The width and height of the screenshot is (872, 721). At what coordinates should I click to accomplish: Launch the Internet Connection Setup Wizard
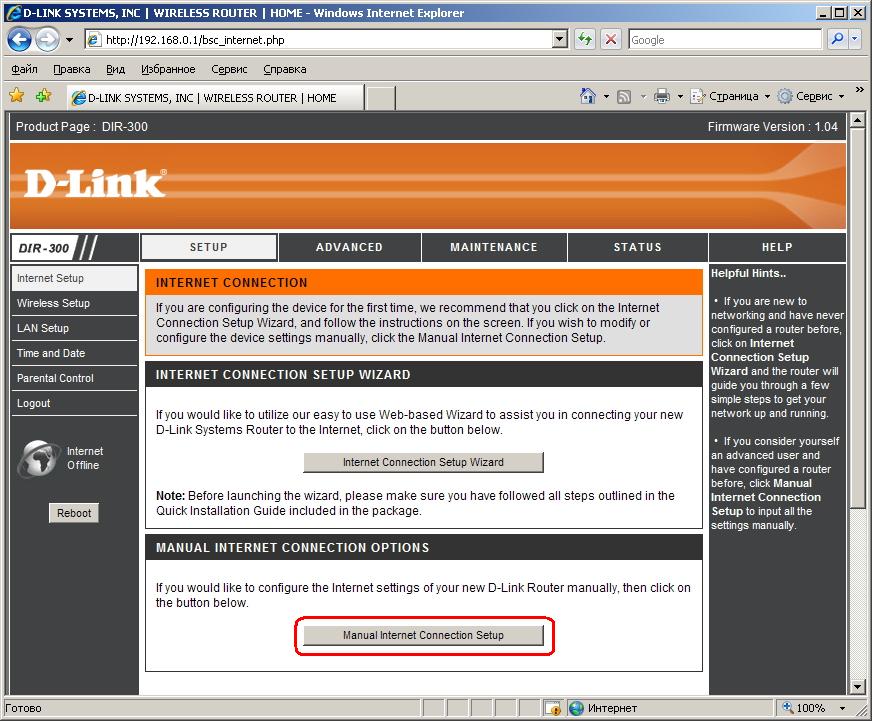coord(423,462)
